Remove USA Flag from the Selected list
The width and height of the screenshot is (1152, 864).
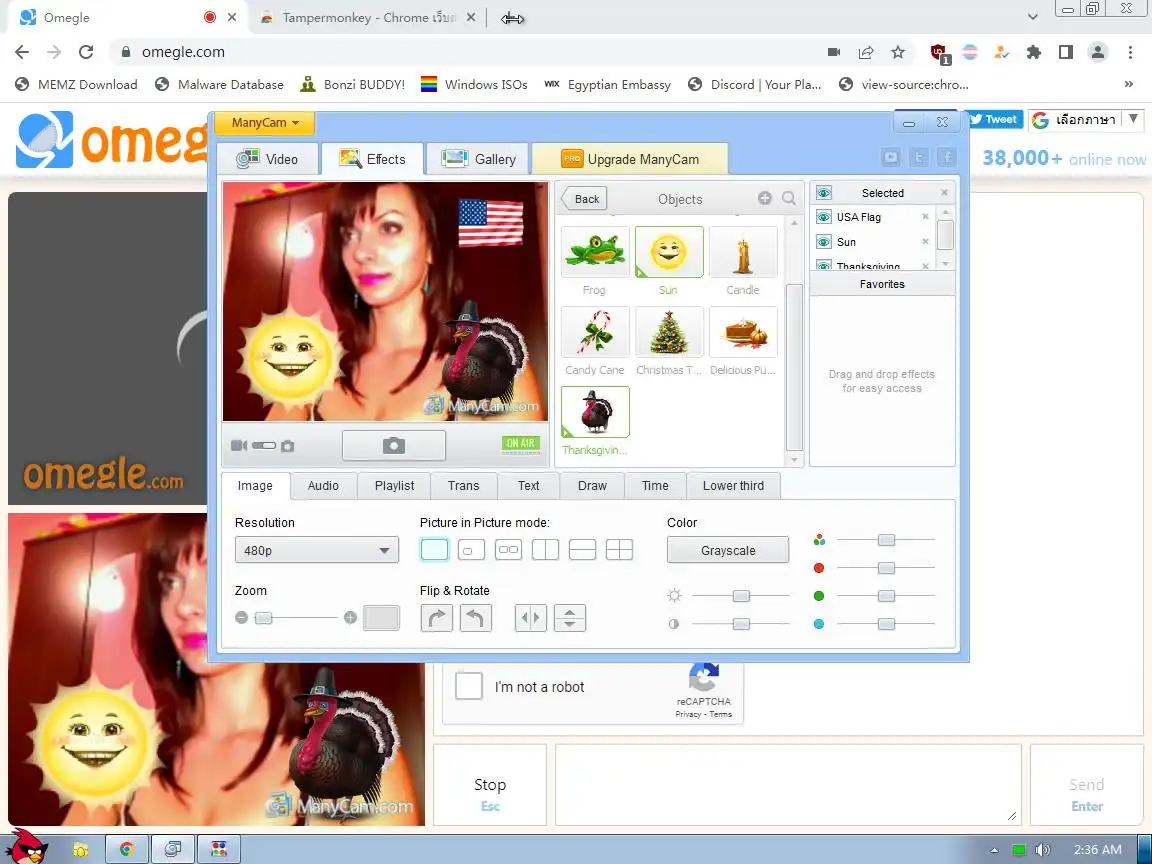925,216
